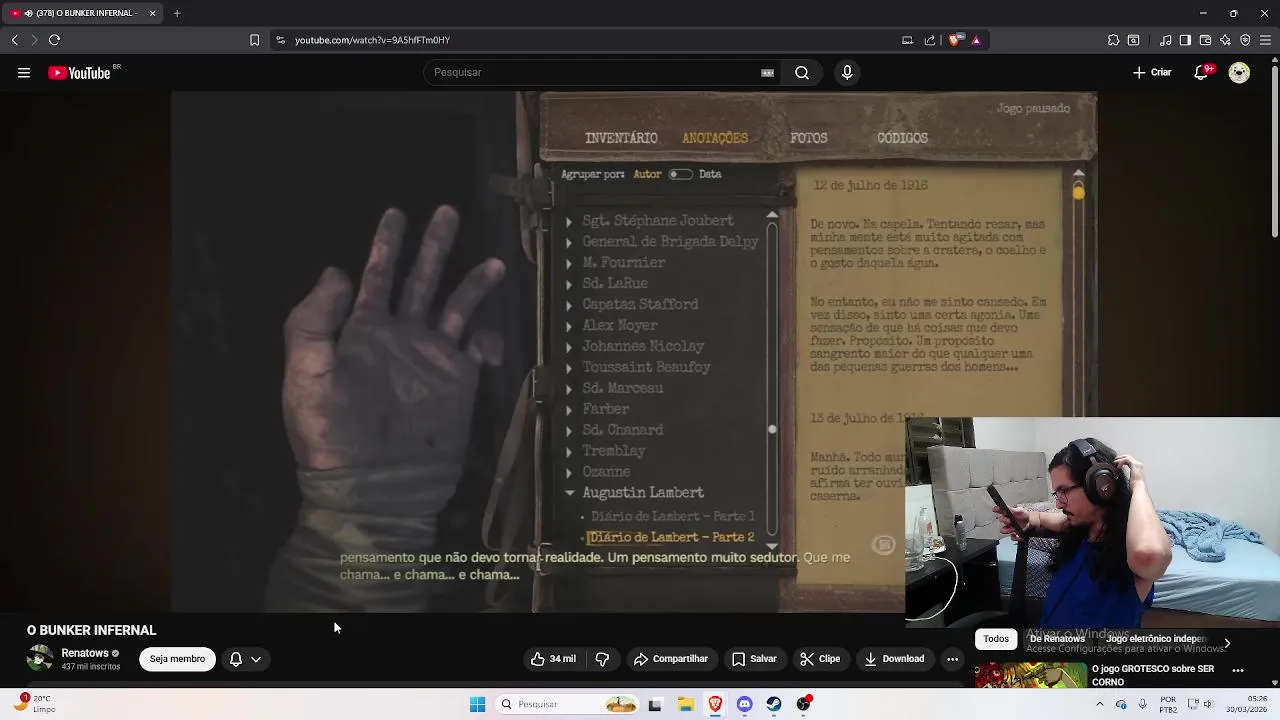Show hidden system tray icons chevron
This screenshot has width=1280, height=720.
click(x=1100, y=704)
